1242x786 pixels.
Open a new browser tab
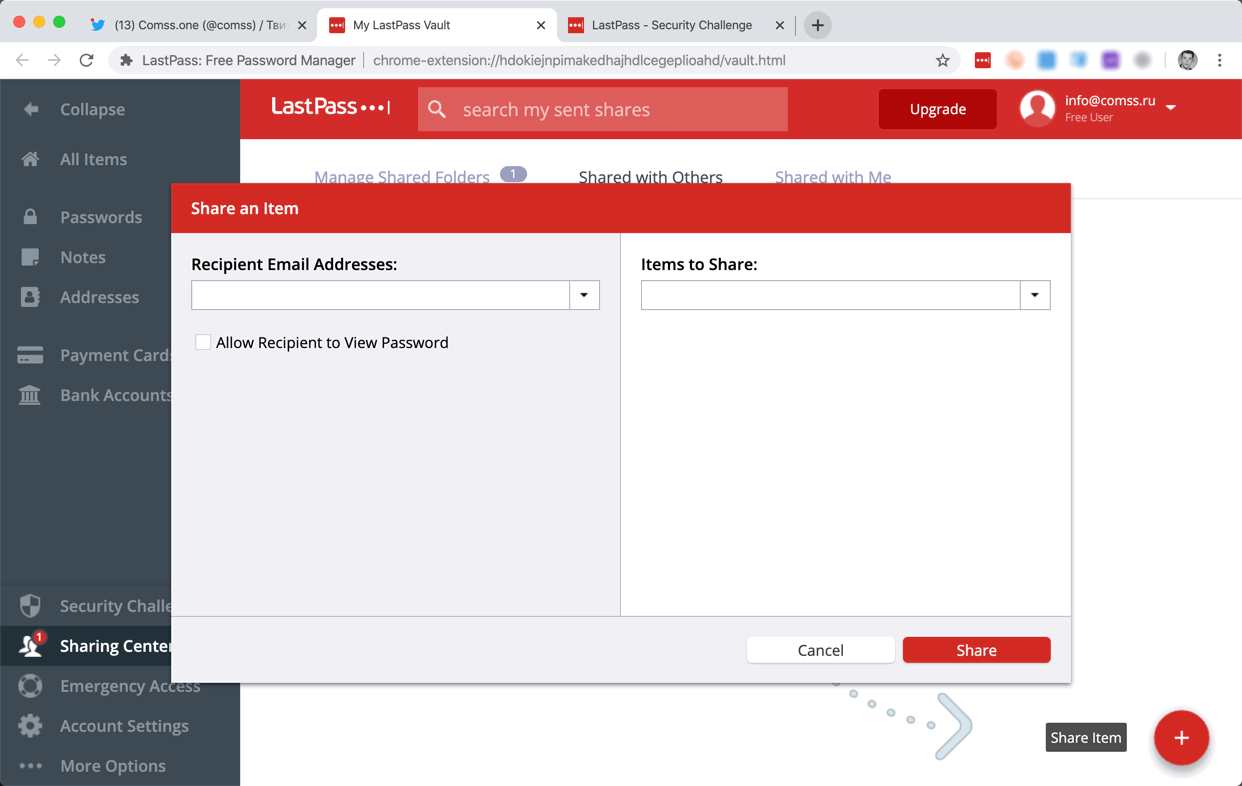(x=817, y=25)
